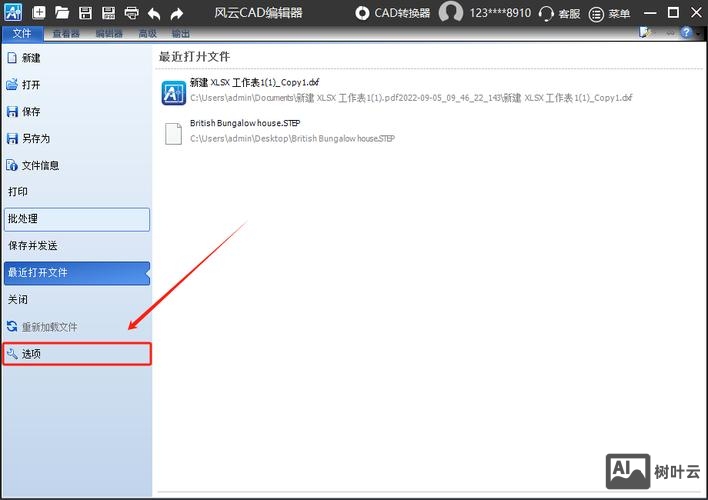This screenshot has width=708, height=500.
Task: Click the redo arrow icon
Action: click(x=177, y=13)
